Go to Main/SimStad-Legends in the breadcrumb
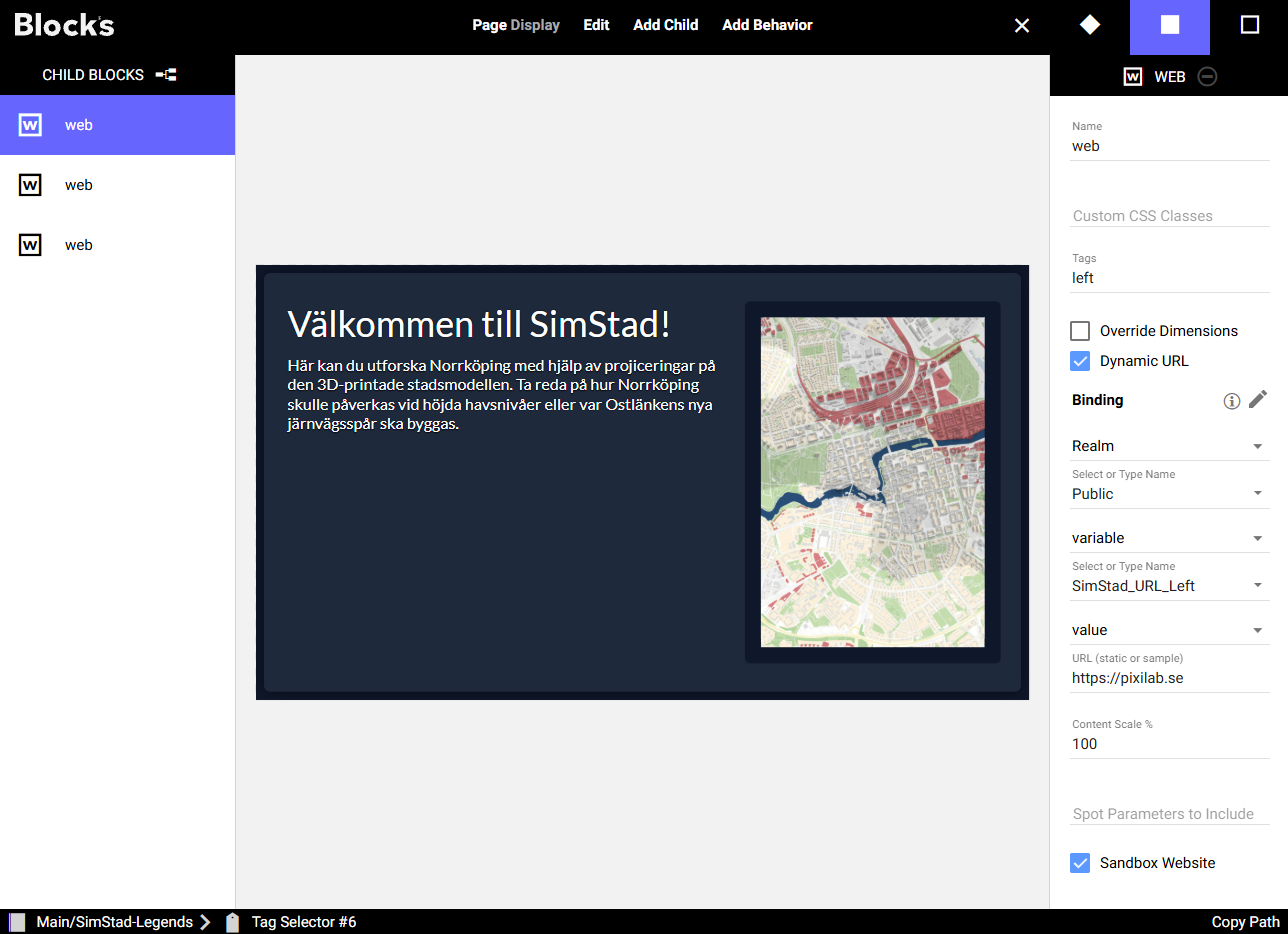The height and width of the screenshot is (934, 1288). click(115, 922)
